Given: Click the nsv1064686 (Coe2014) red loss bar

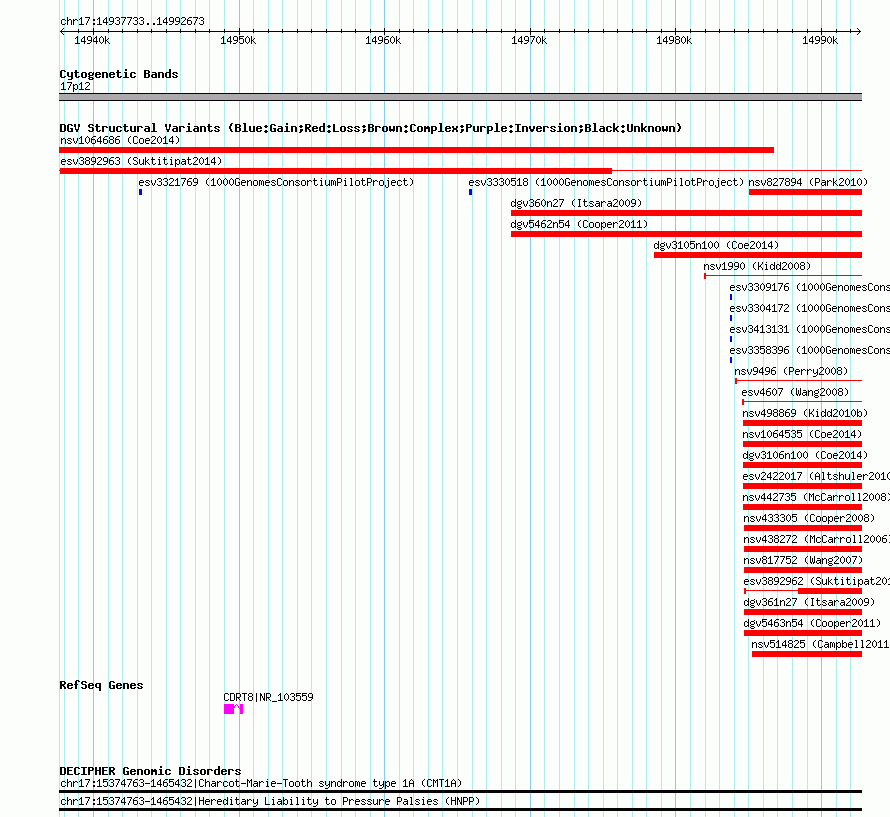Looking at the screenshot, I should pos(416,150).
